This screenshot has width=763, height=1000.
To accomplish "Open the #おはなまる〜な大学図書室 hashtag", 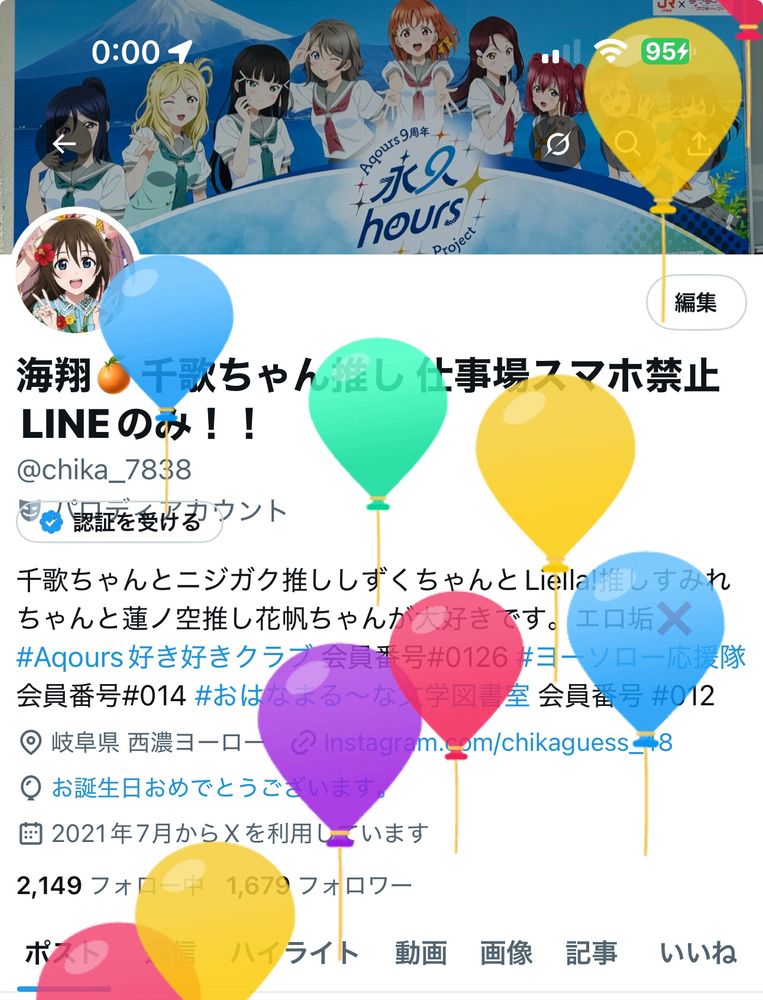I will click(x=362, y=695).
